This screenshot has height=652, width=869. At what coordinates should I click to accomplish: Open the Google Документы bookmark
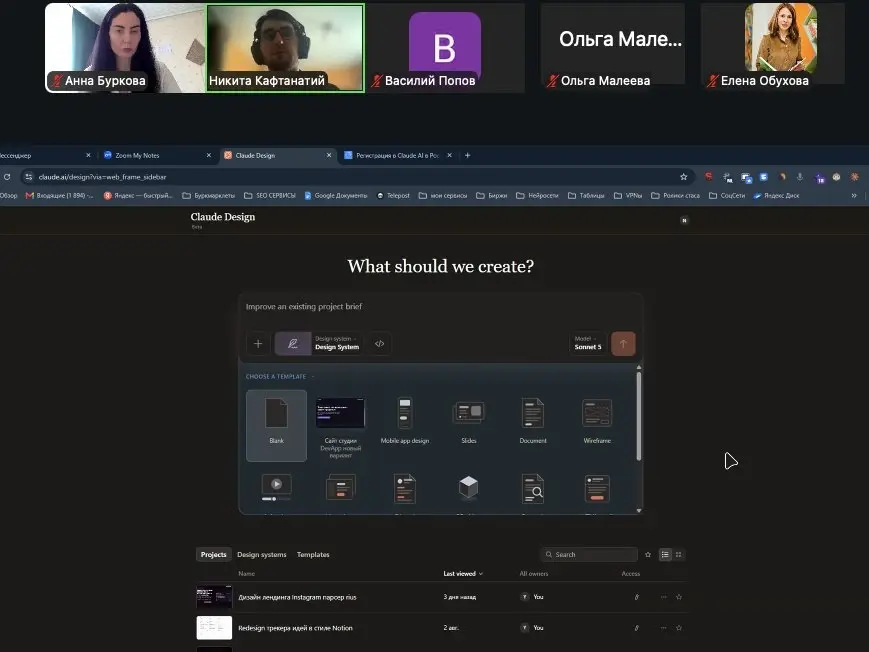[x=336, y=195]
